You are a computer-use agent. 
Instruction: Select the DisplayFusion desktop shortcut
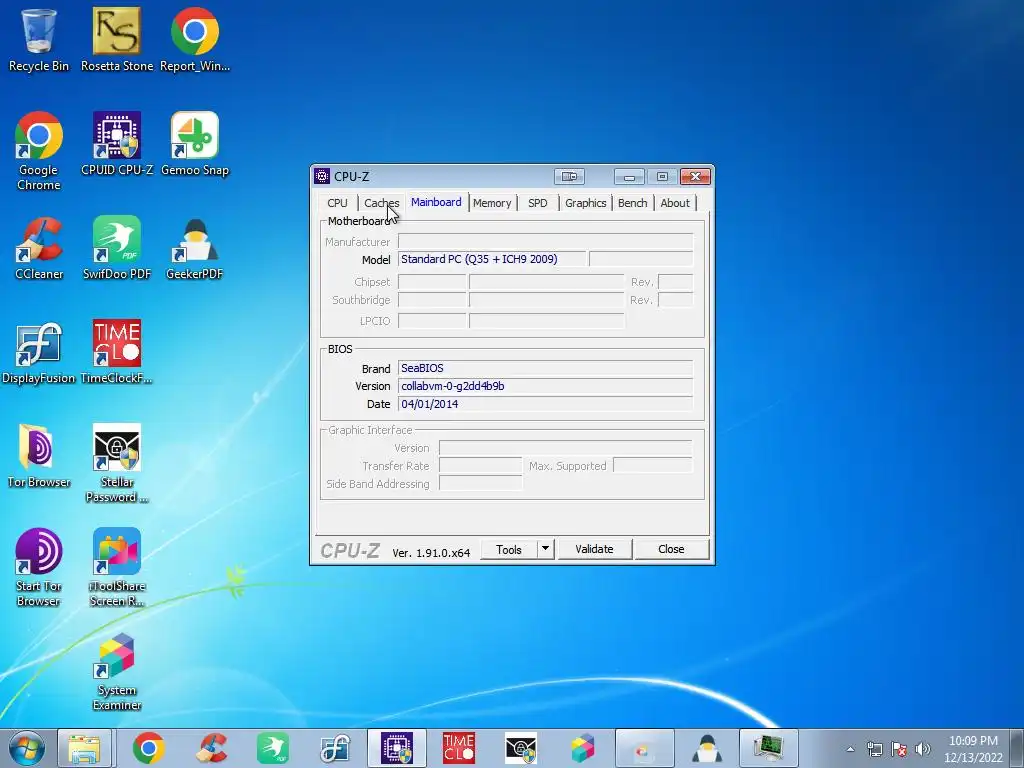pos(39,353)
